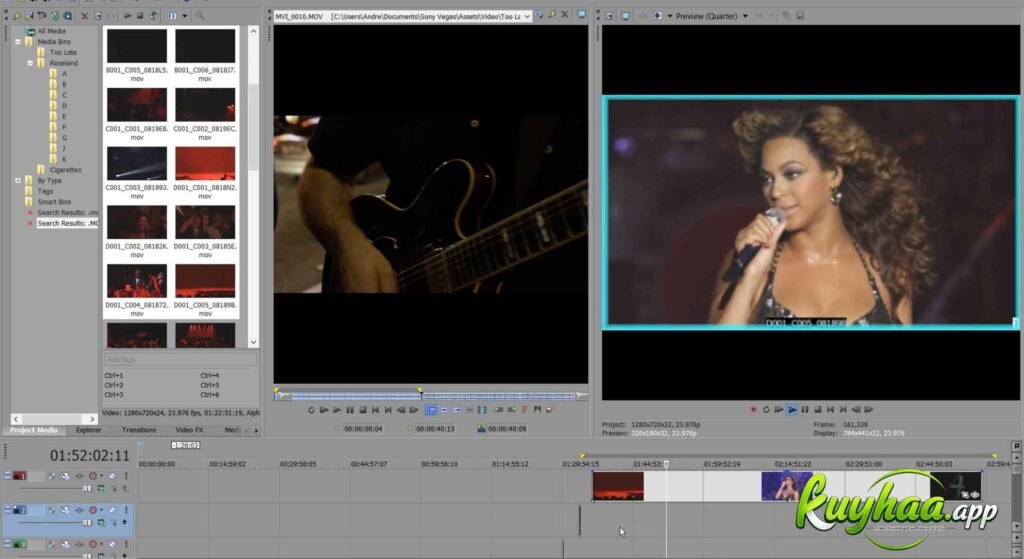1024x559 pixels.
Task: Click trimmer Add to timeline from cursor icon
Action: point(444,410)
